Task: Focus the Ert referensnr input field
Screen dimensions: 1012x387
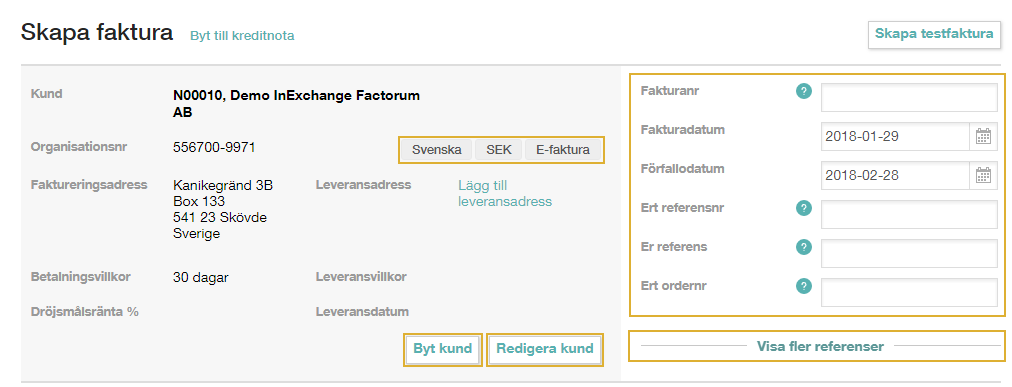Action: tap(909, 214)
